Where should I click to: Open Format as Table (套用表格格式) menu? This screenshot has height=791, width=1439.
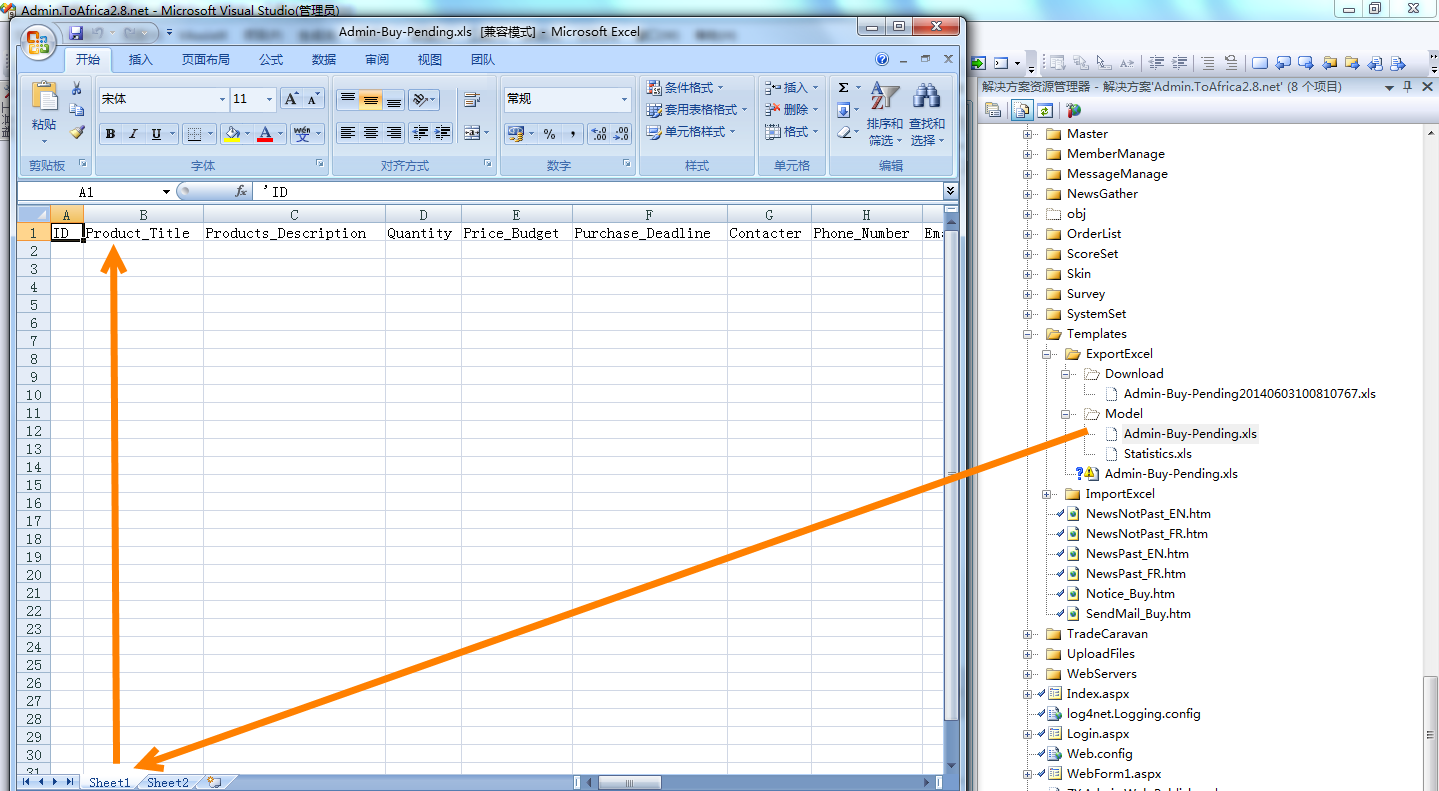pyautogui.click(x=697, y=110)
